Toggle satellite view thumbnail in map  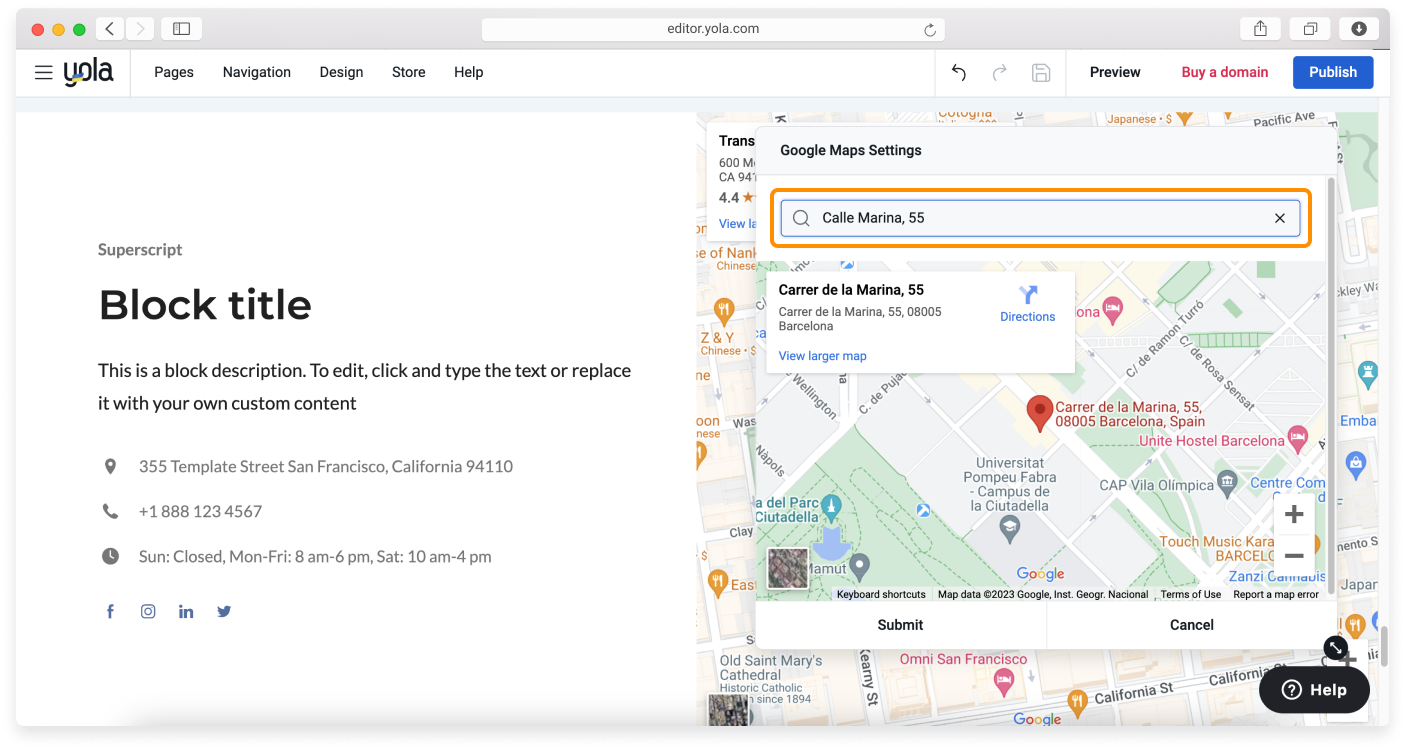pos(787,568)
